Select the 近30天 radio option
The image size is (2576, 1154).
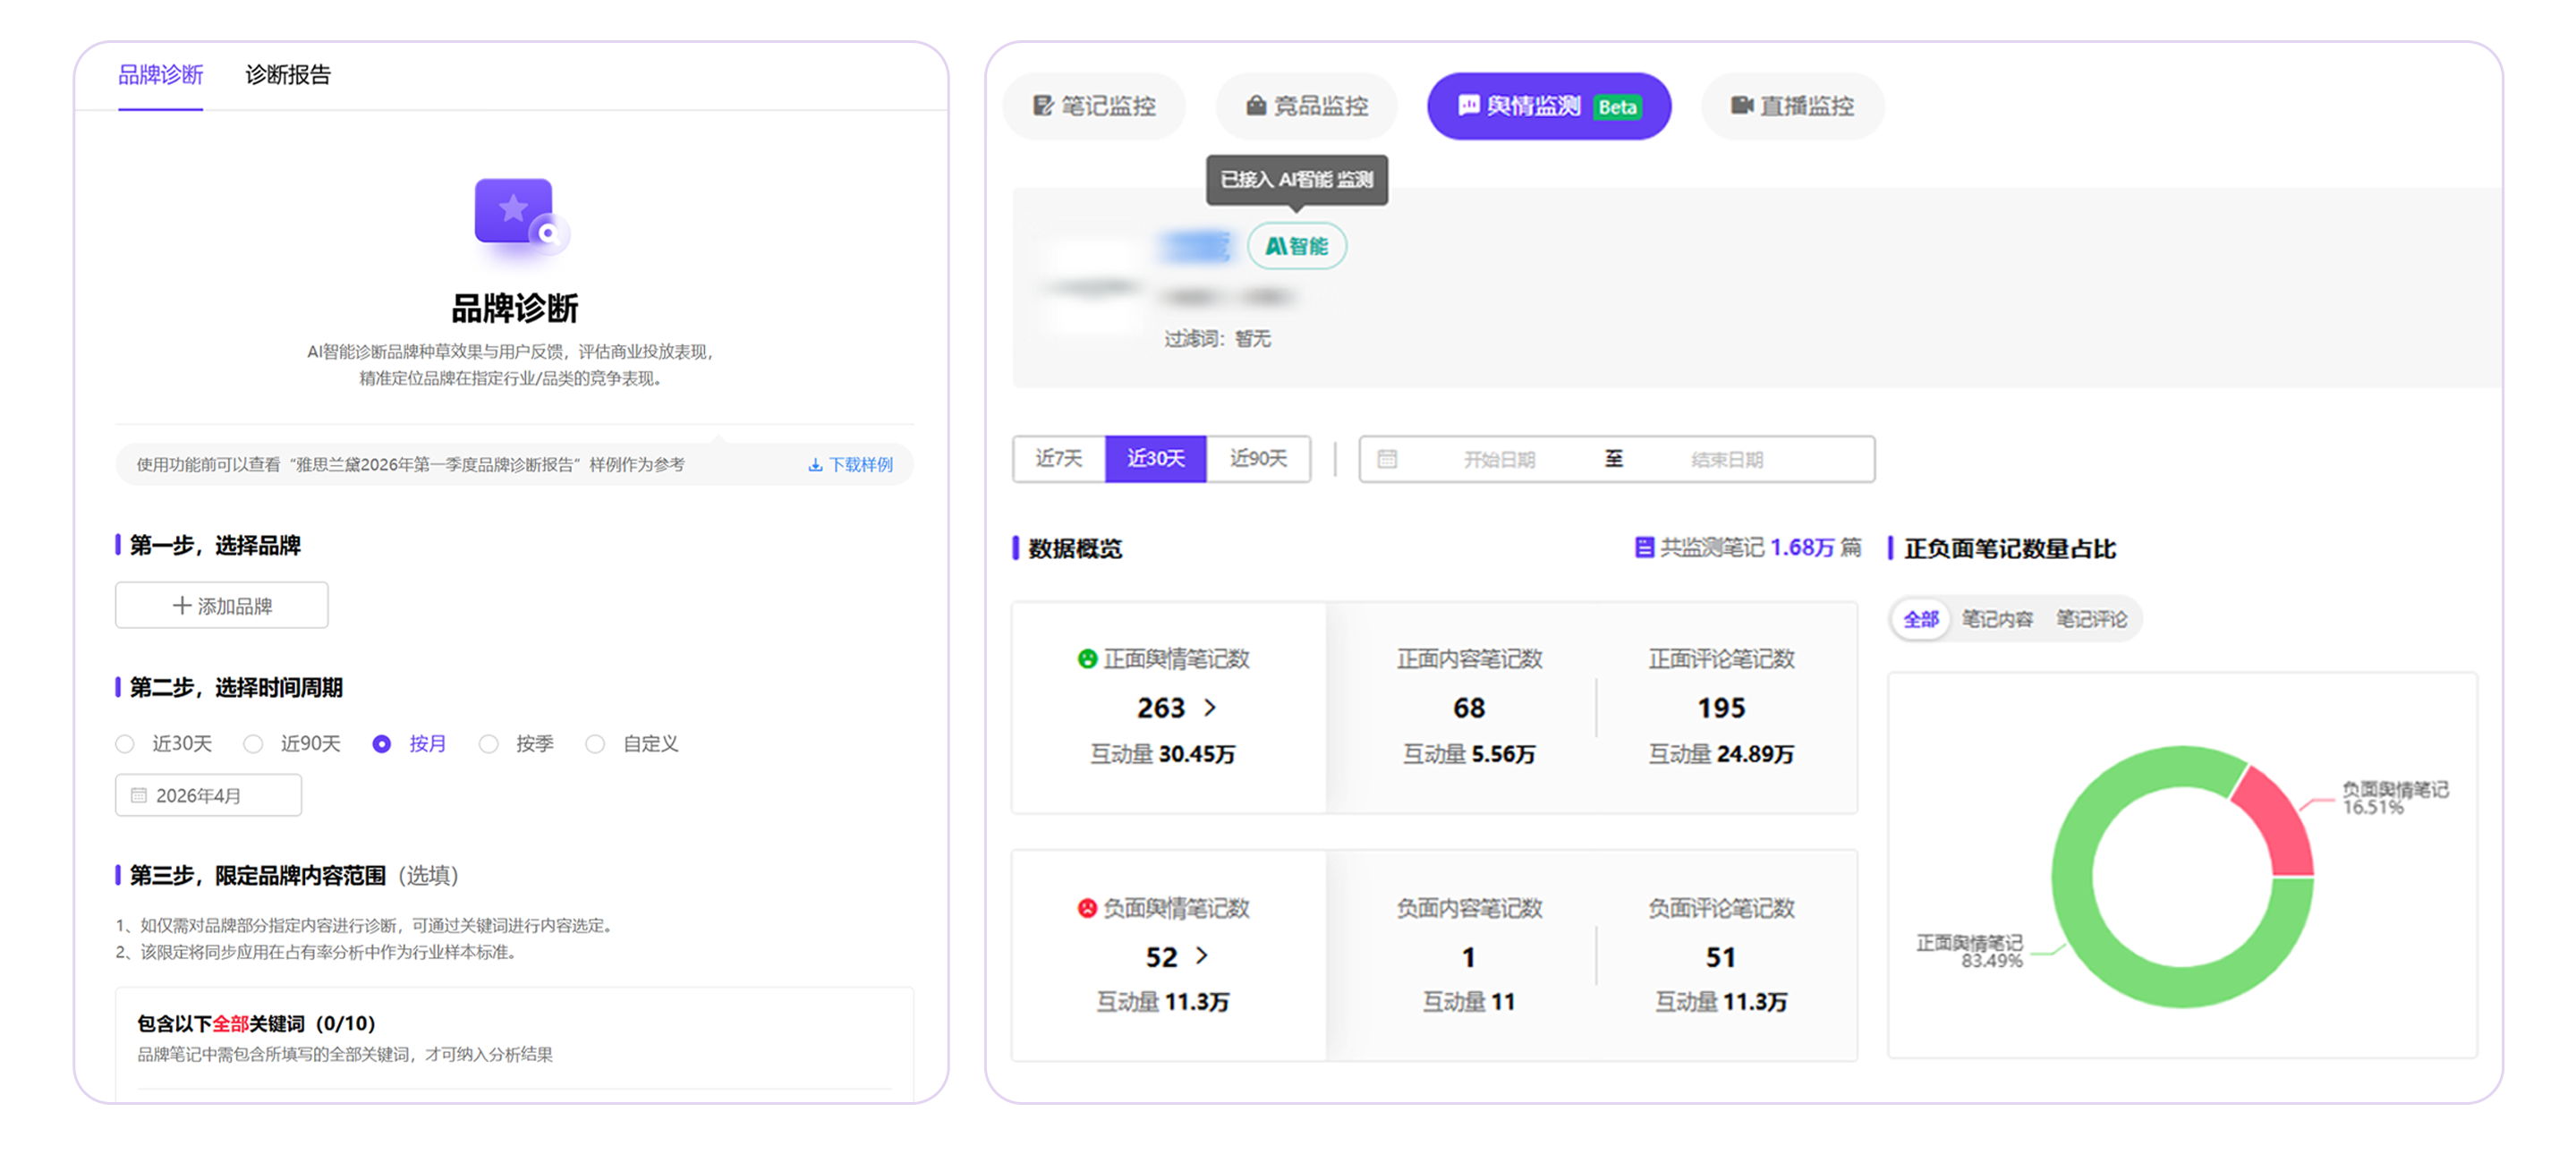click(x=125, y=744)
